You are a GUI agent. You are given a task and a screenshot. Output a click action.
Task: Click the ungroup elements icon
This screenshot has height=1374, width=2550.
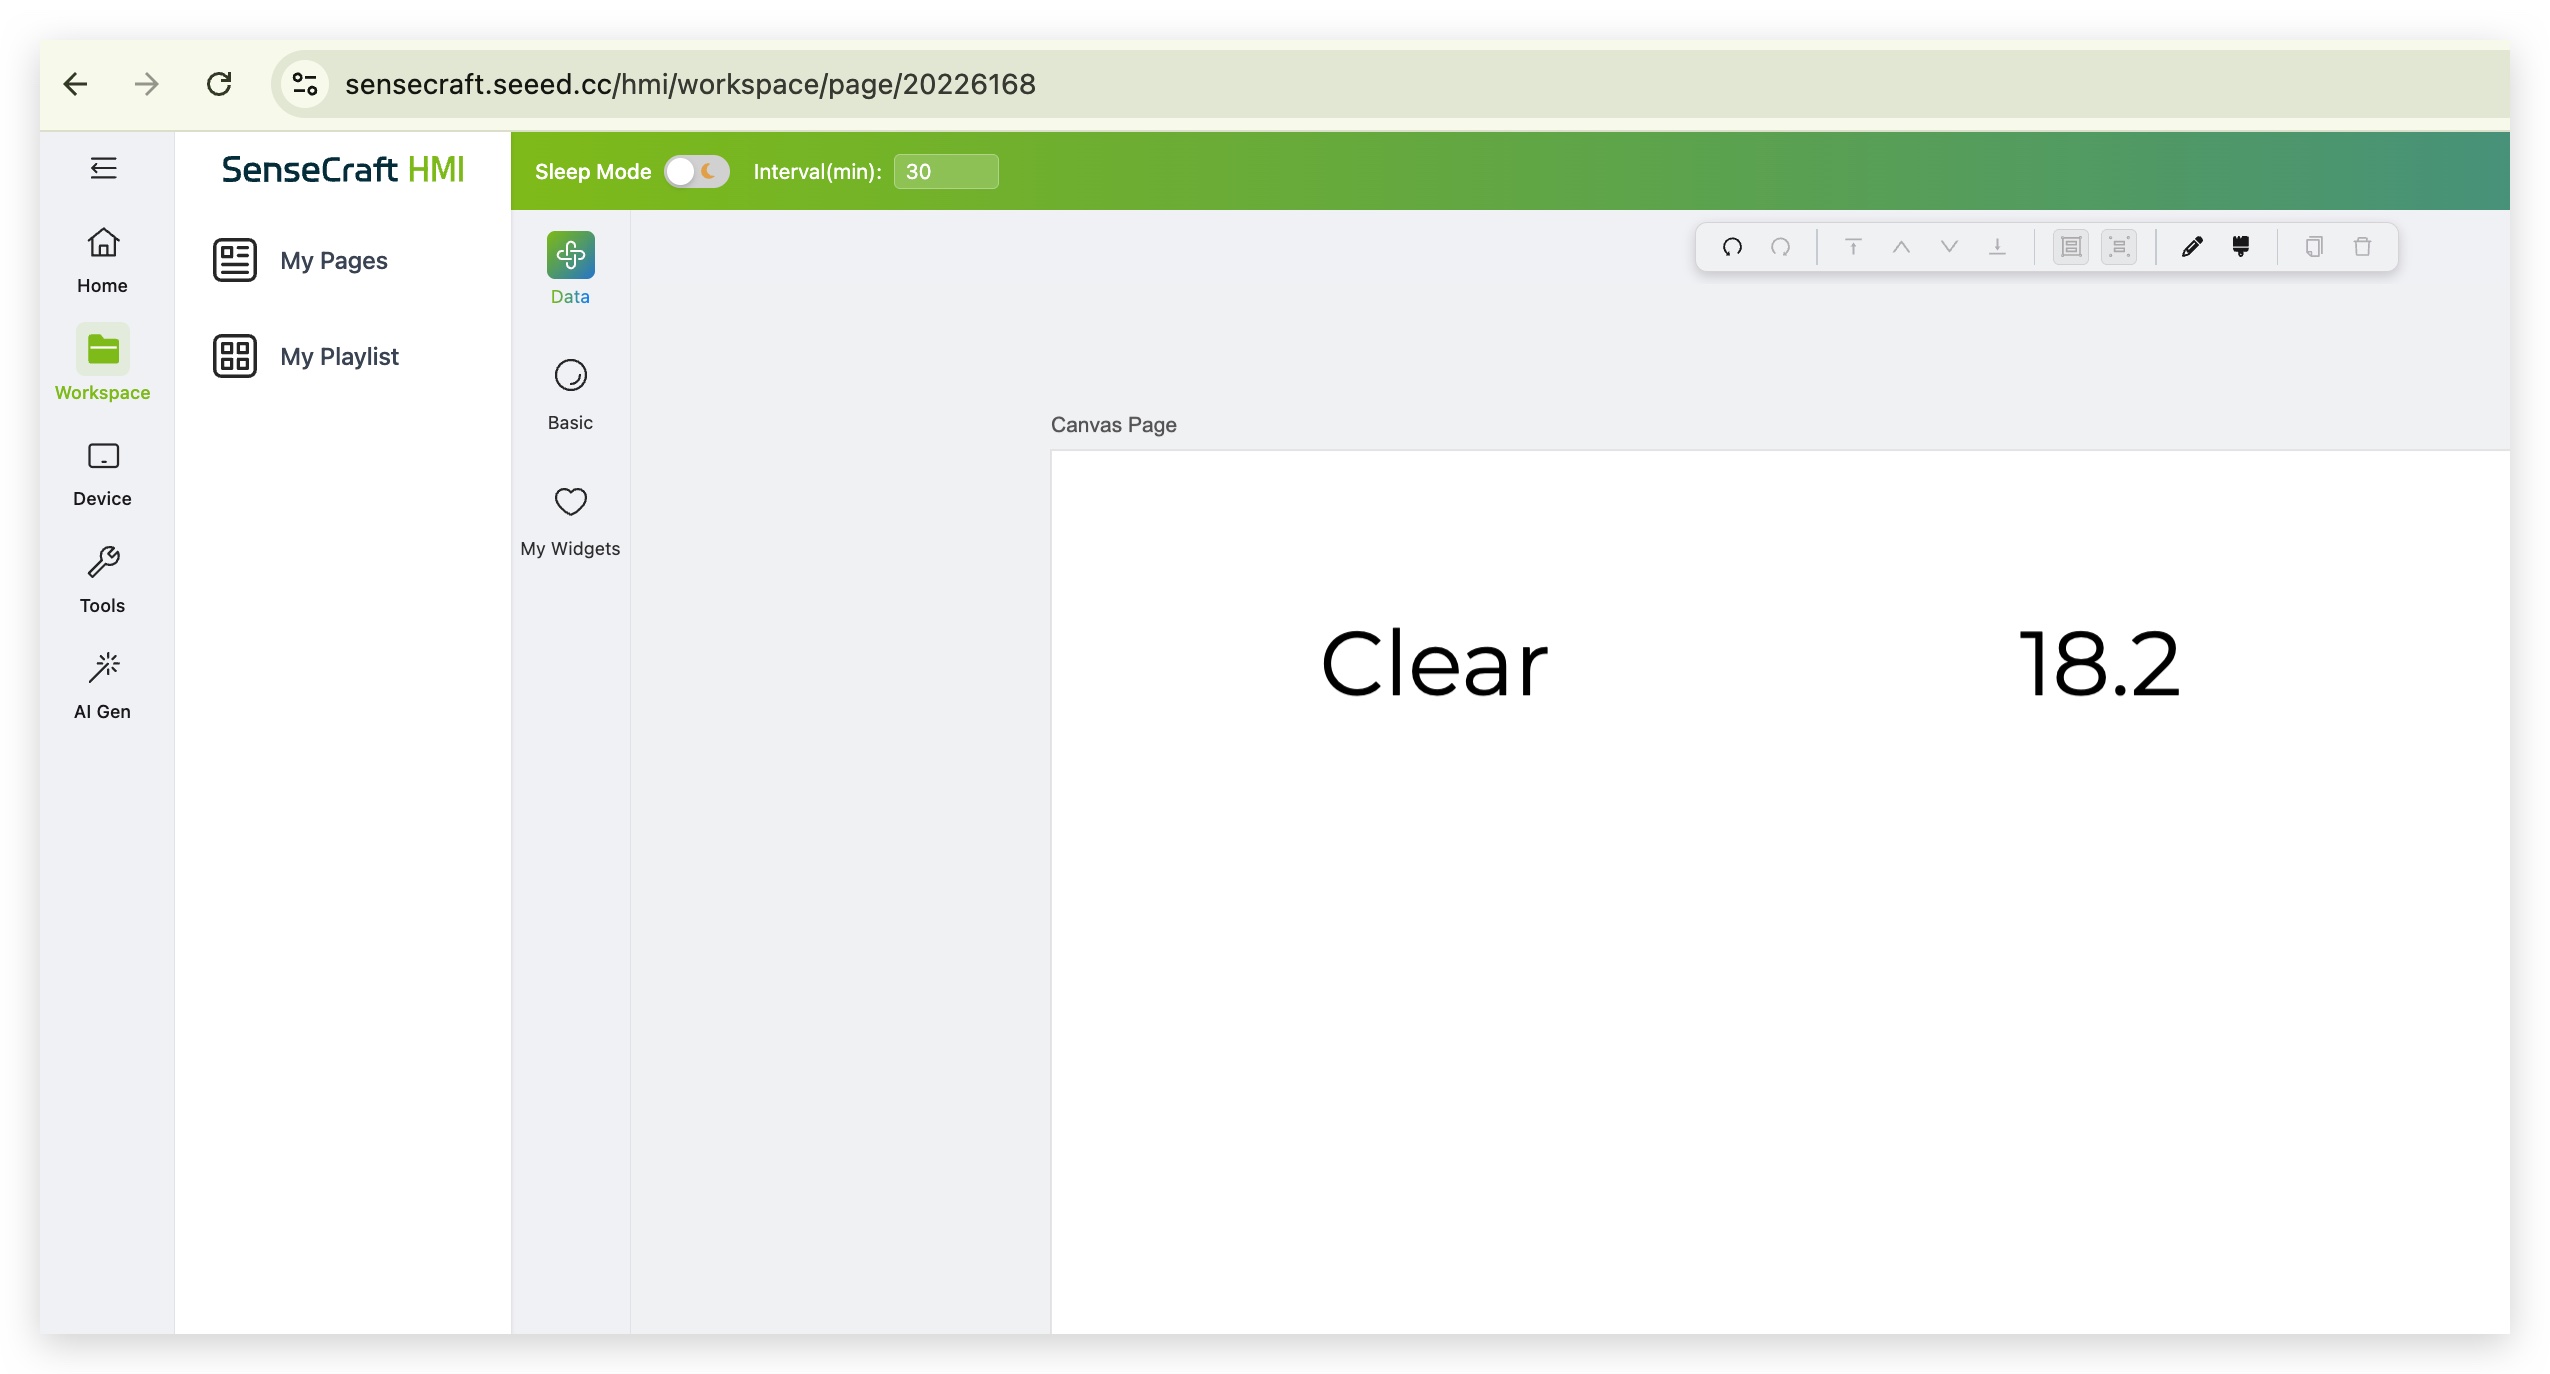[2119, 247]
